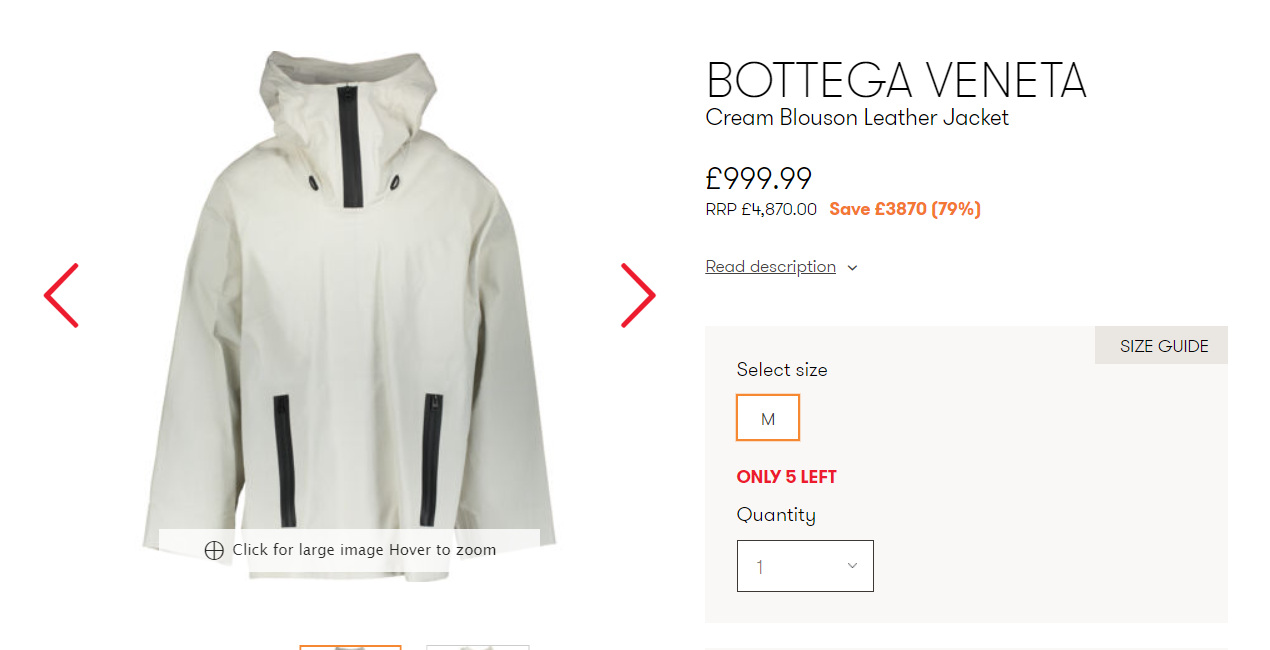The width and height of the screenshot is (1270, 650).
Task: Click the Save £3870 (79%) label
Action: coord(905,210)
